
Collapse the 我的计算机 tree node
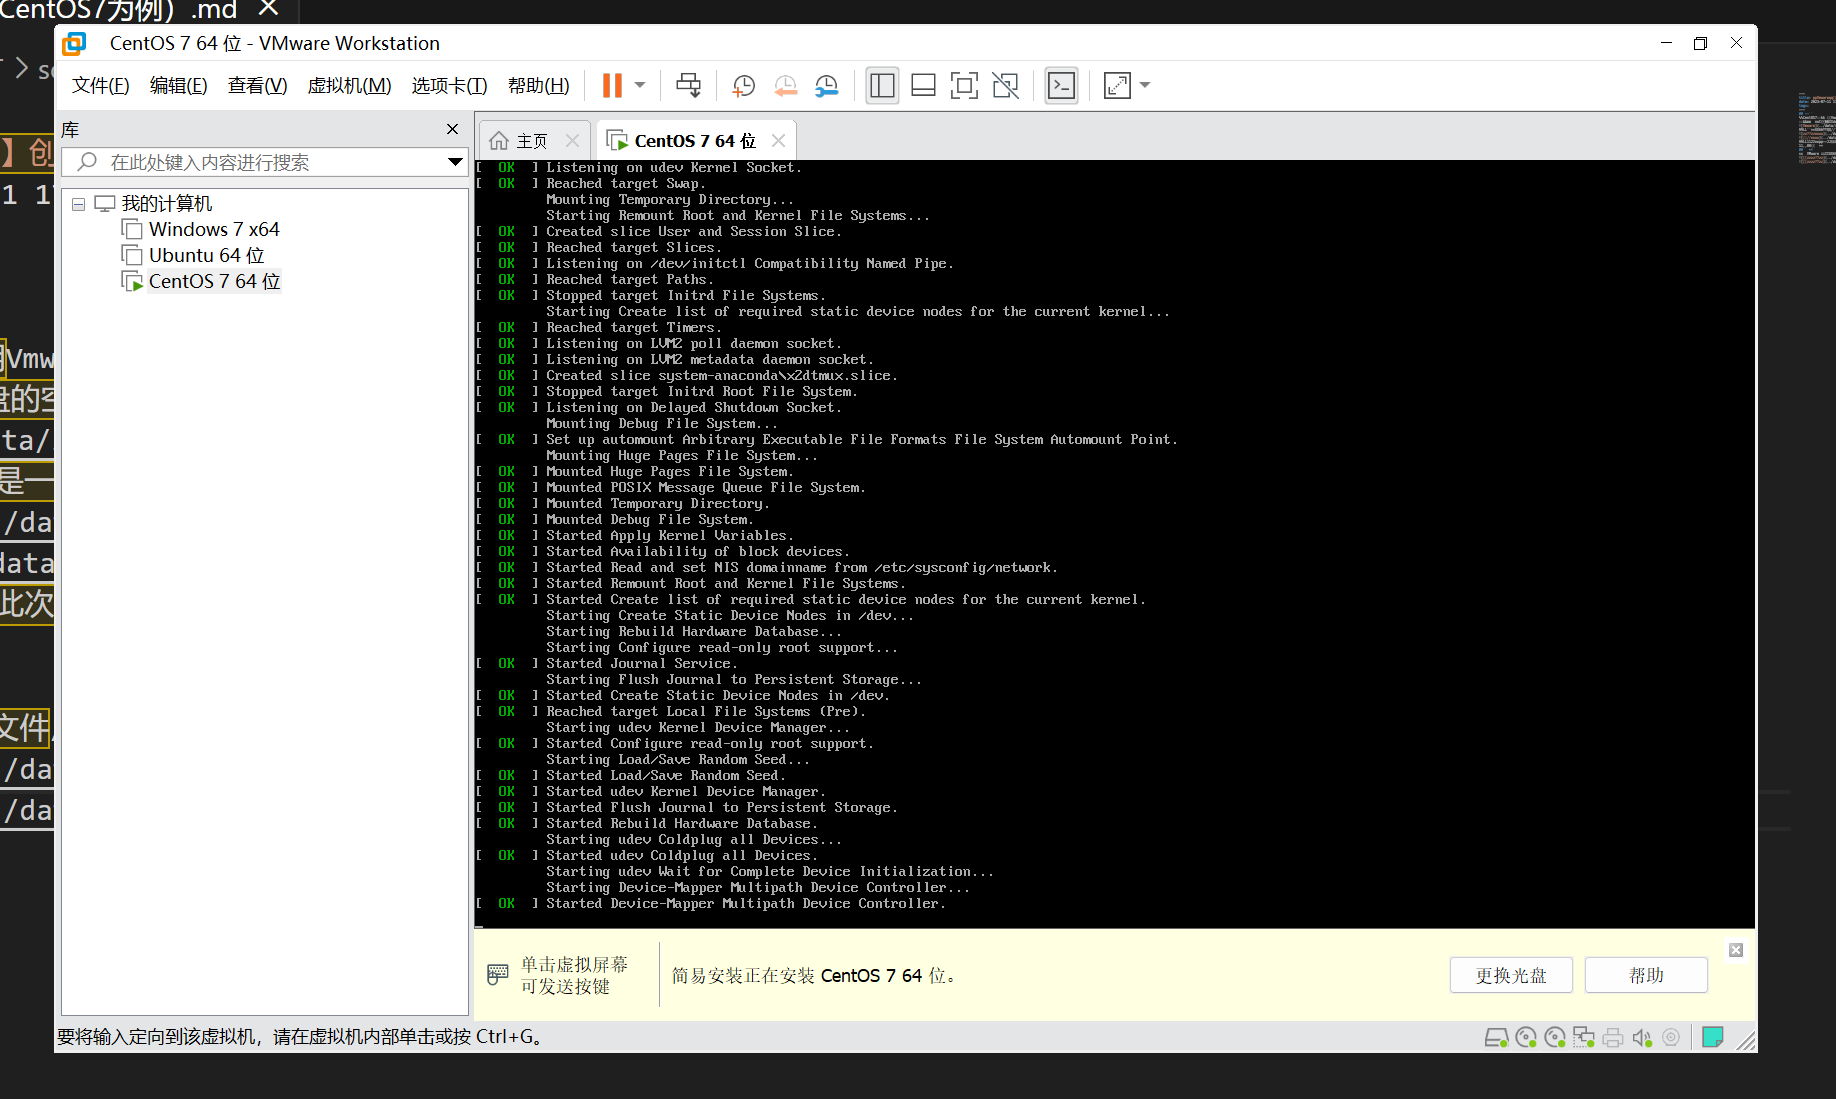click(x=78, y=204)
